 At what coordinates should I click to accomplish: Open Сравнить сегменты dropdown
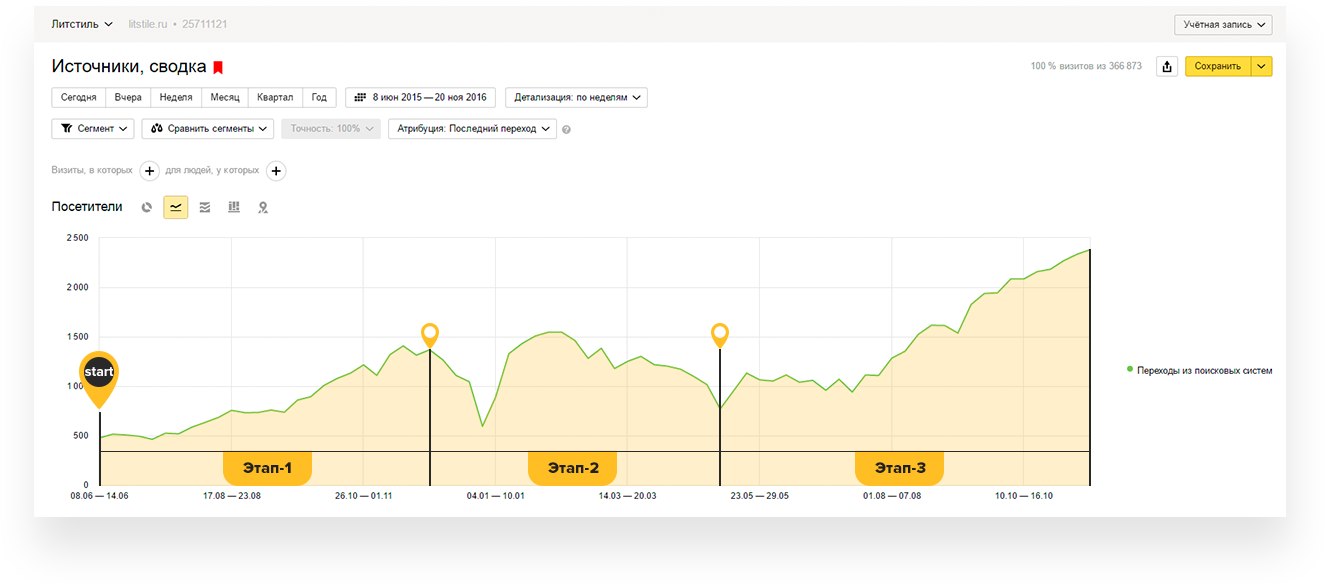(208, 129)
